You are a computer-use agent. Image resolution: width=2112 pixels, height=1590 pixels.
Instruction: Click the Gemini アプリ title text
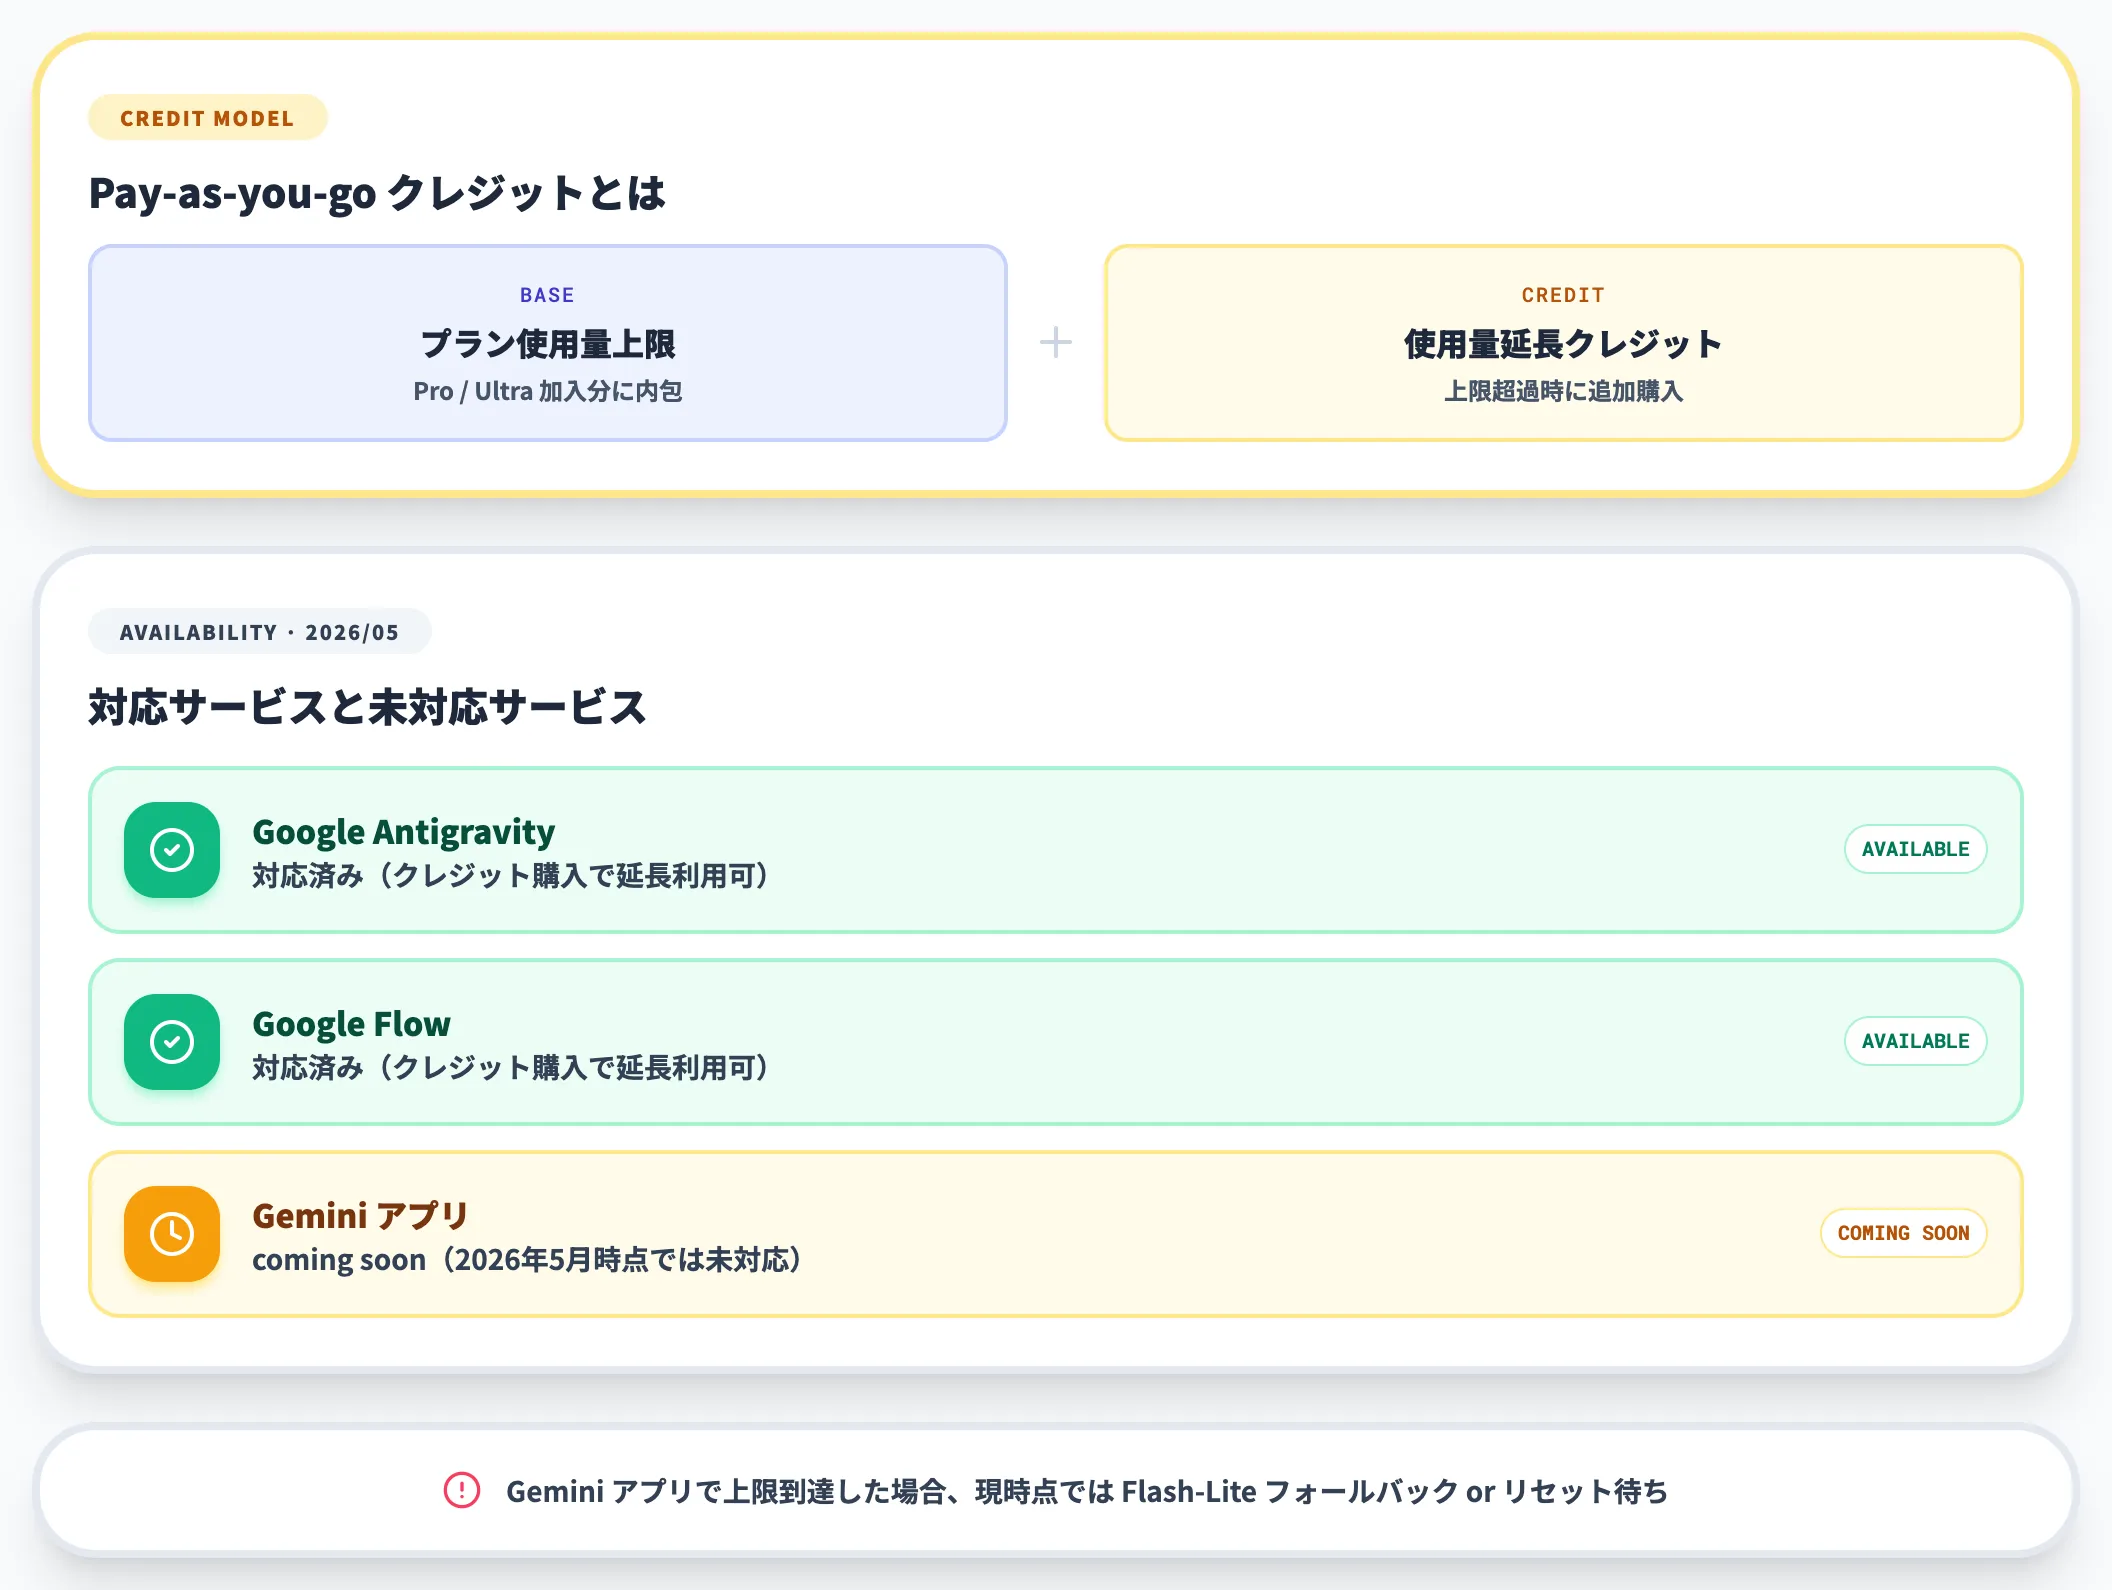pyautogui.click(x=361, y=1216)
